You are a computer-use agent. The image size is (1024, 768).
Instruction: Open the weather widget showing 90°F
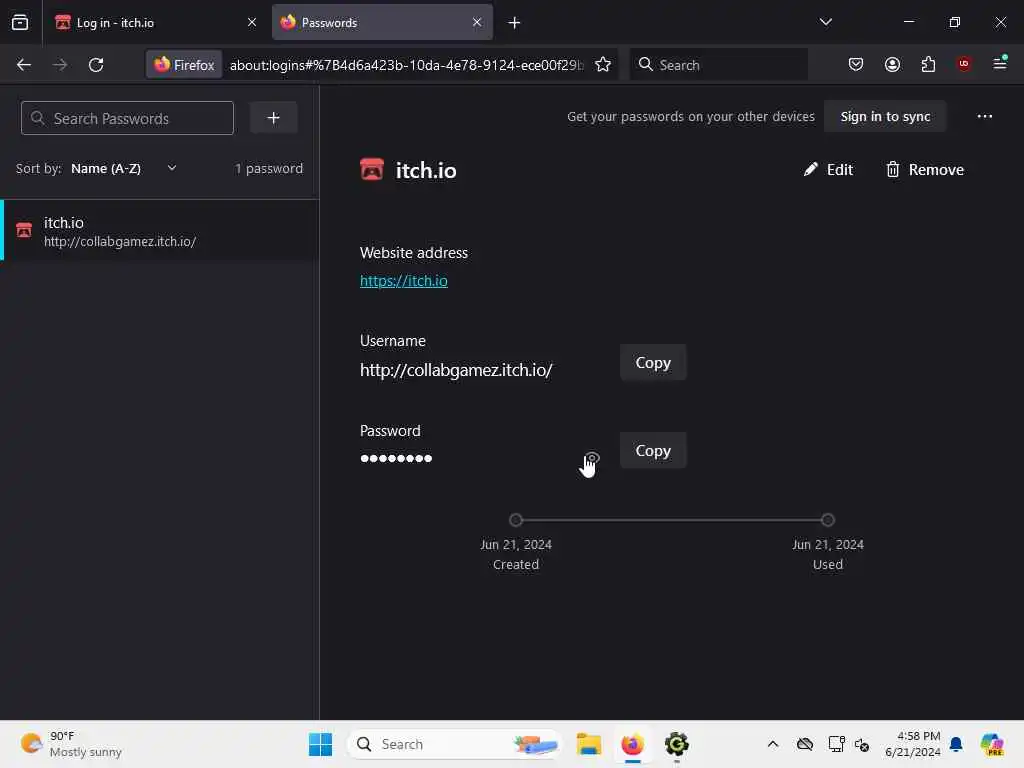tap(71, 744)
